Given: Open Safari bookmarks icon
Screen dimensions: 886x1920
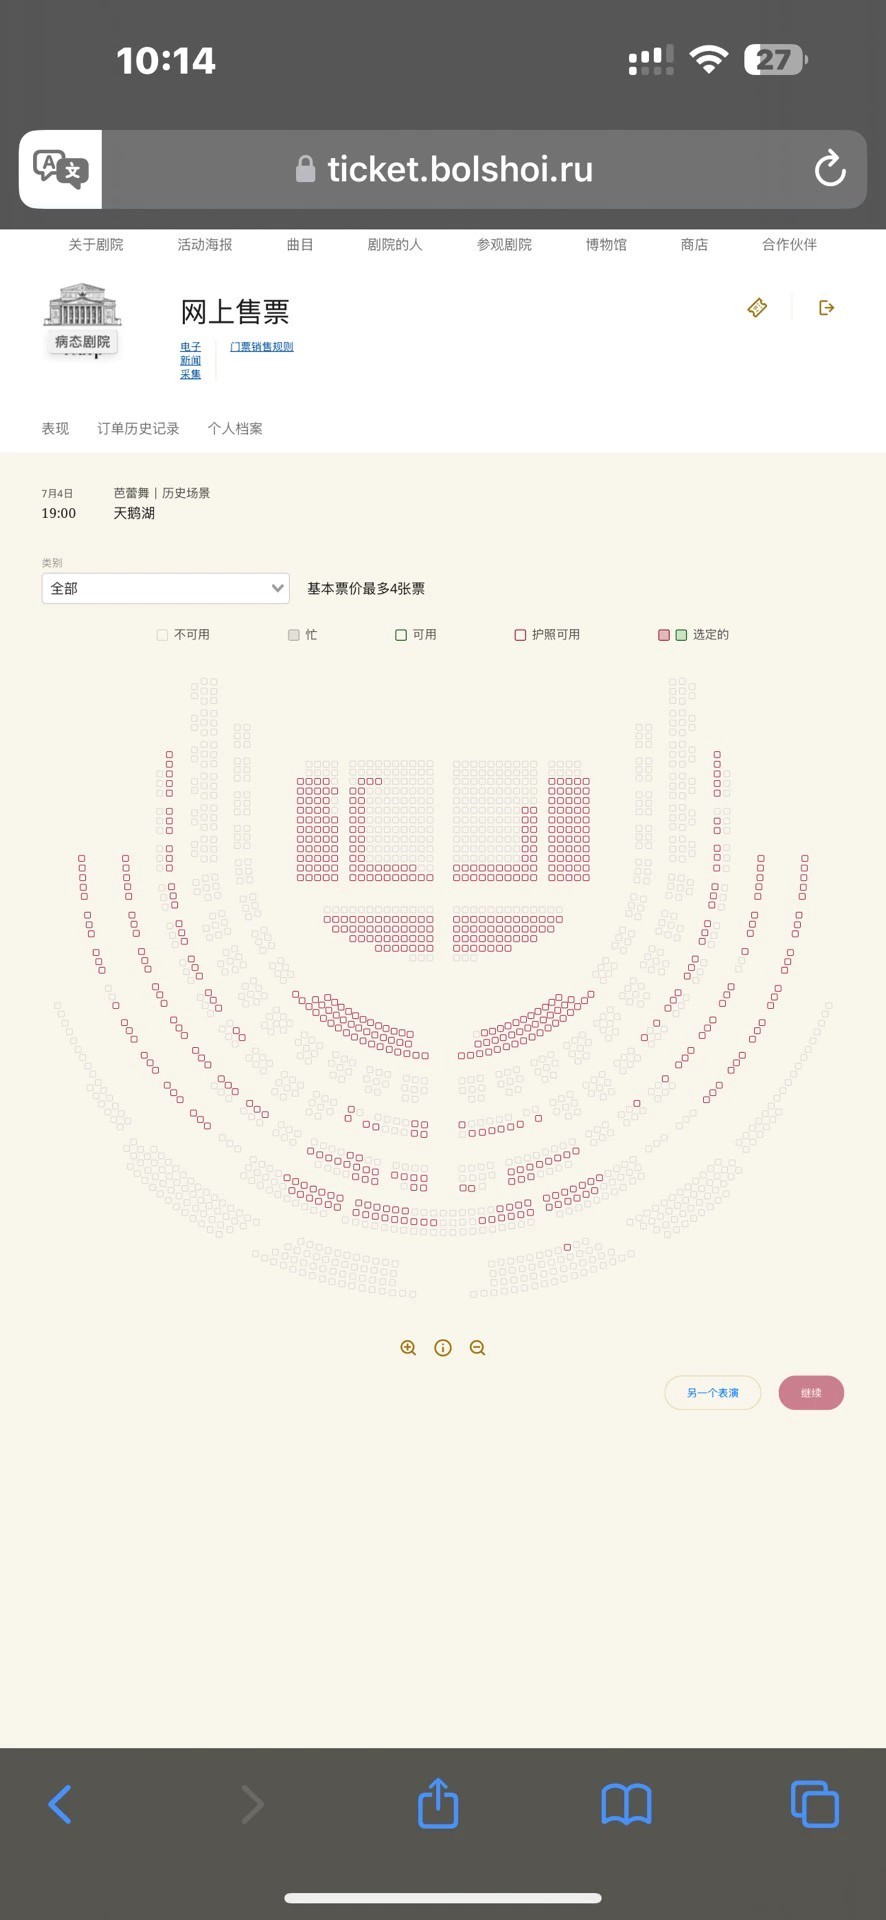Looking at the screenshot, I should (626, 1804).
